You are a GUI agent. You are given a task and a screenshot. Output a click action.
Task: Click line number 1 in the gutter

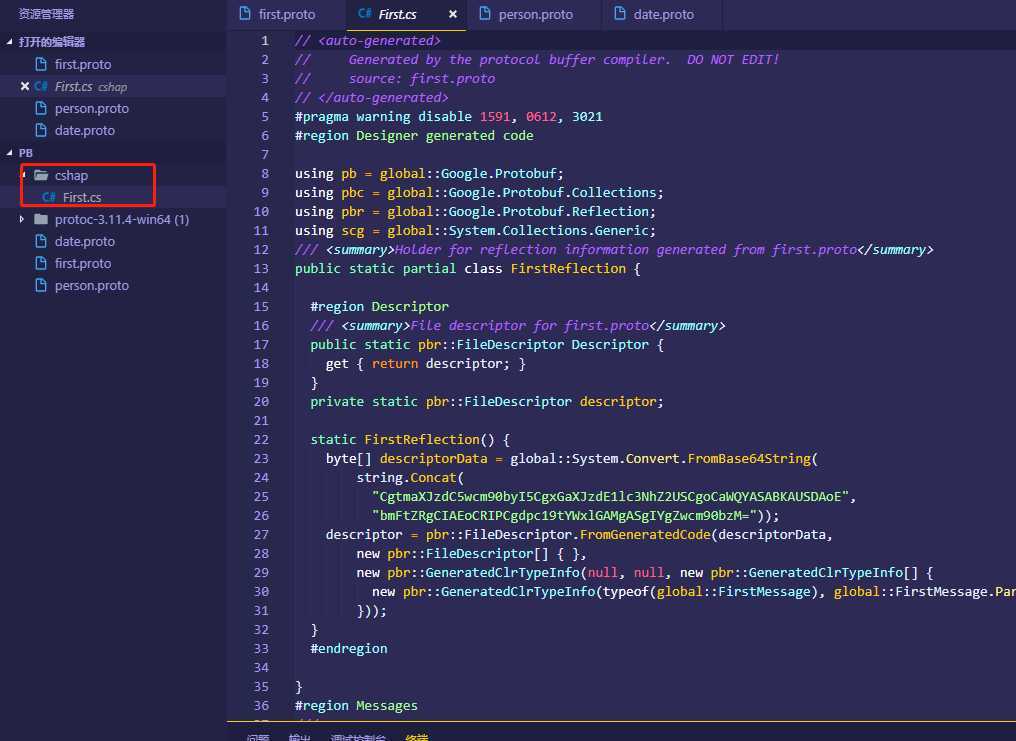click(264, 41)
